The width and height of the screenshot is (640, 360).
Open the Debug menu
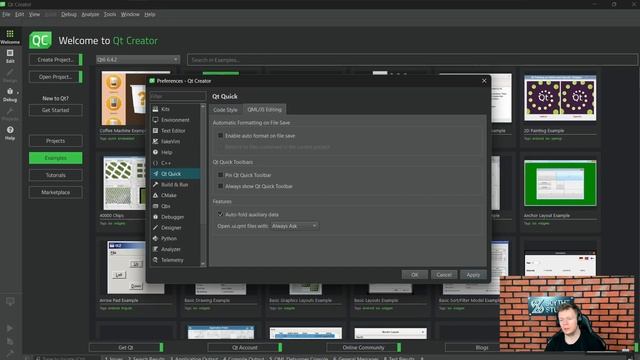pos(69,14)
